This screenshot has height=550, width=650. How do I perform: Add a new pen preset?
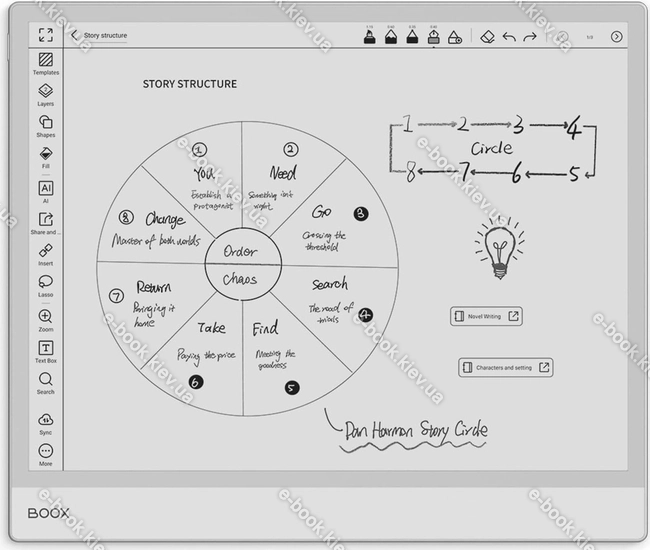coord(455,37)
